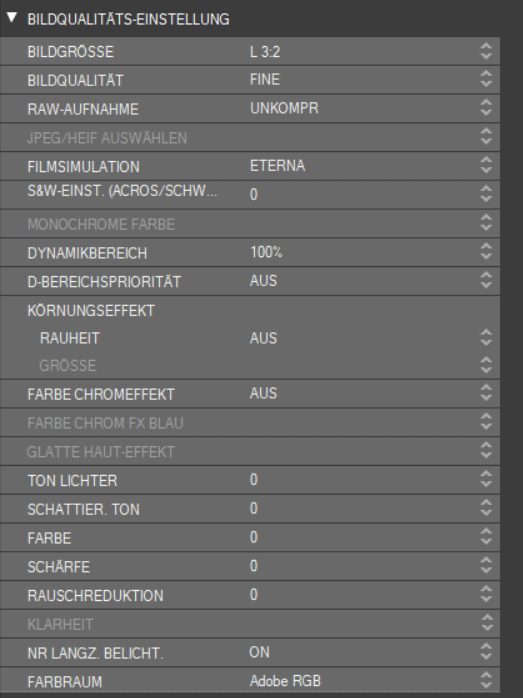Open DYNAMIKBEREICH 100% selector arrows

click(486, 252)
